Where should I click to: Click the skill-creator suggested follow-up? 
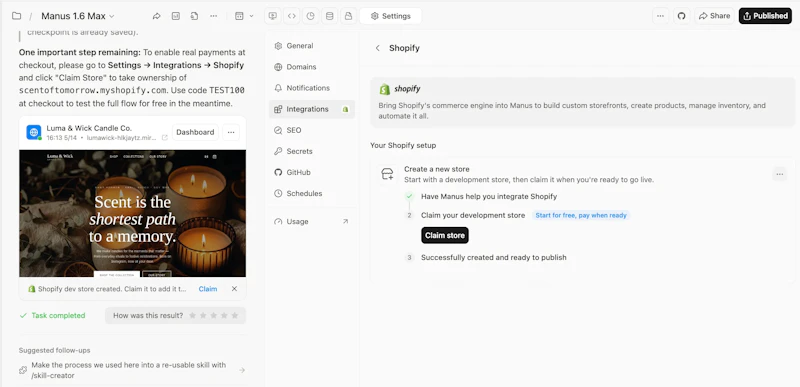point(132,370)
